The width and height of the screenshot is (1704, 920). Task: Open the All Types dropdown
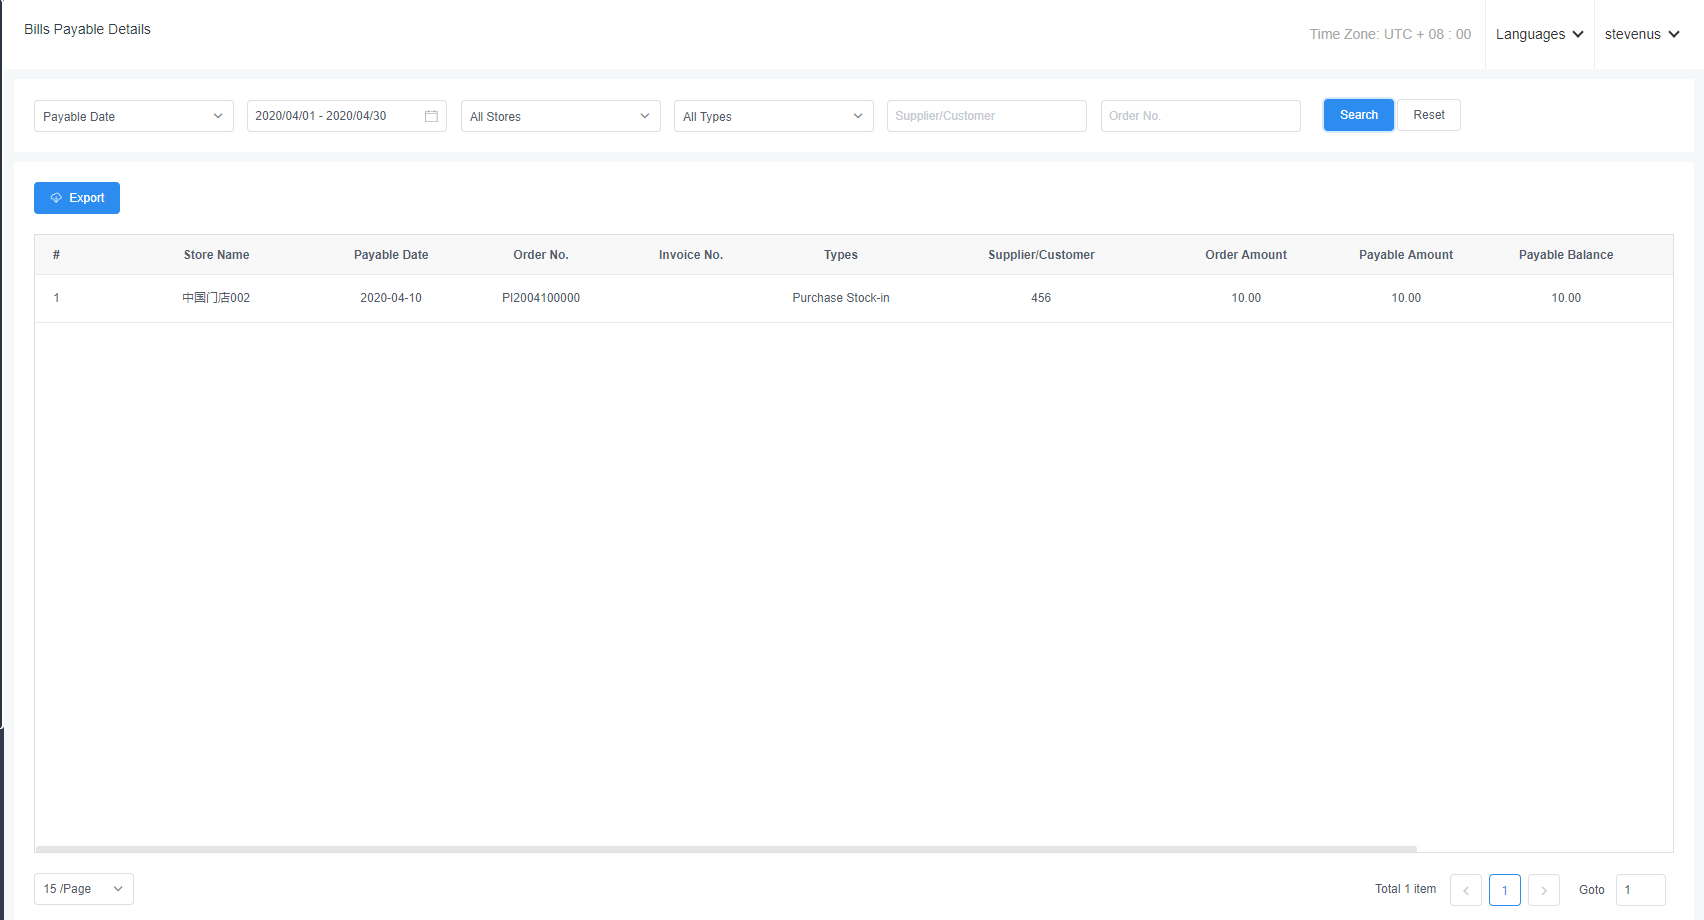[773, 116]
